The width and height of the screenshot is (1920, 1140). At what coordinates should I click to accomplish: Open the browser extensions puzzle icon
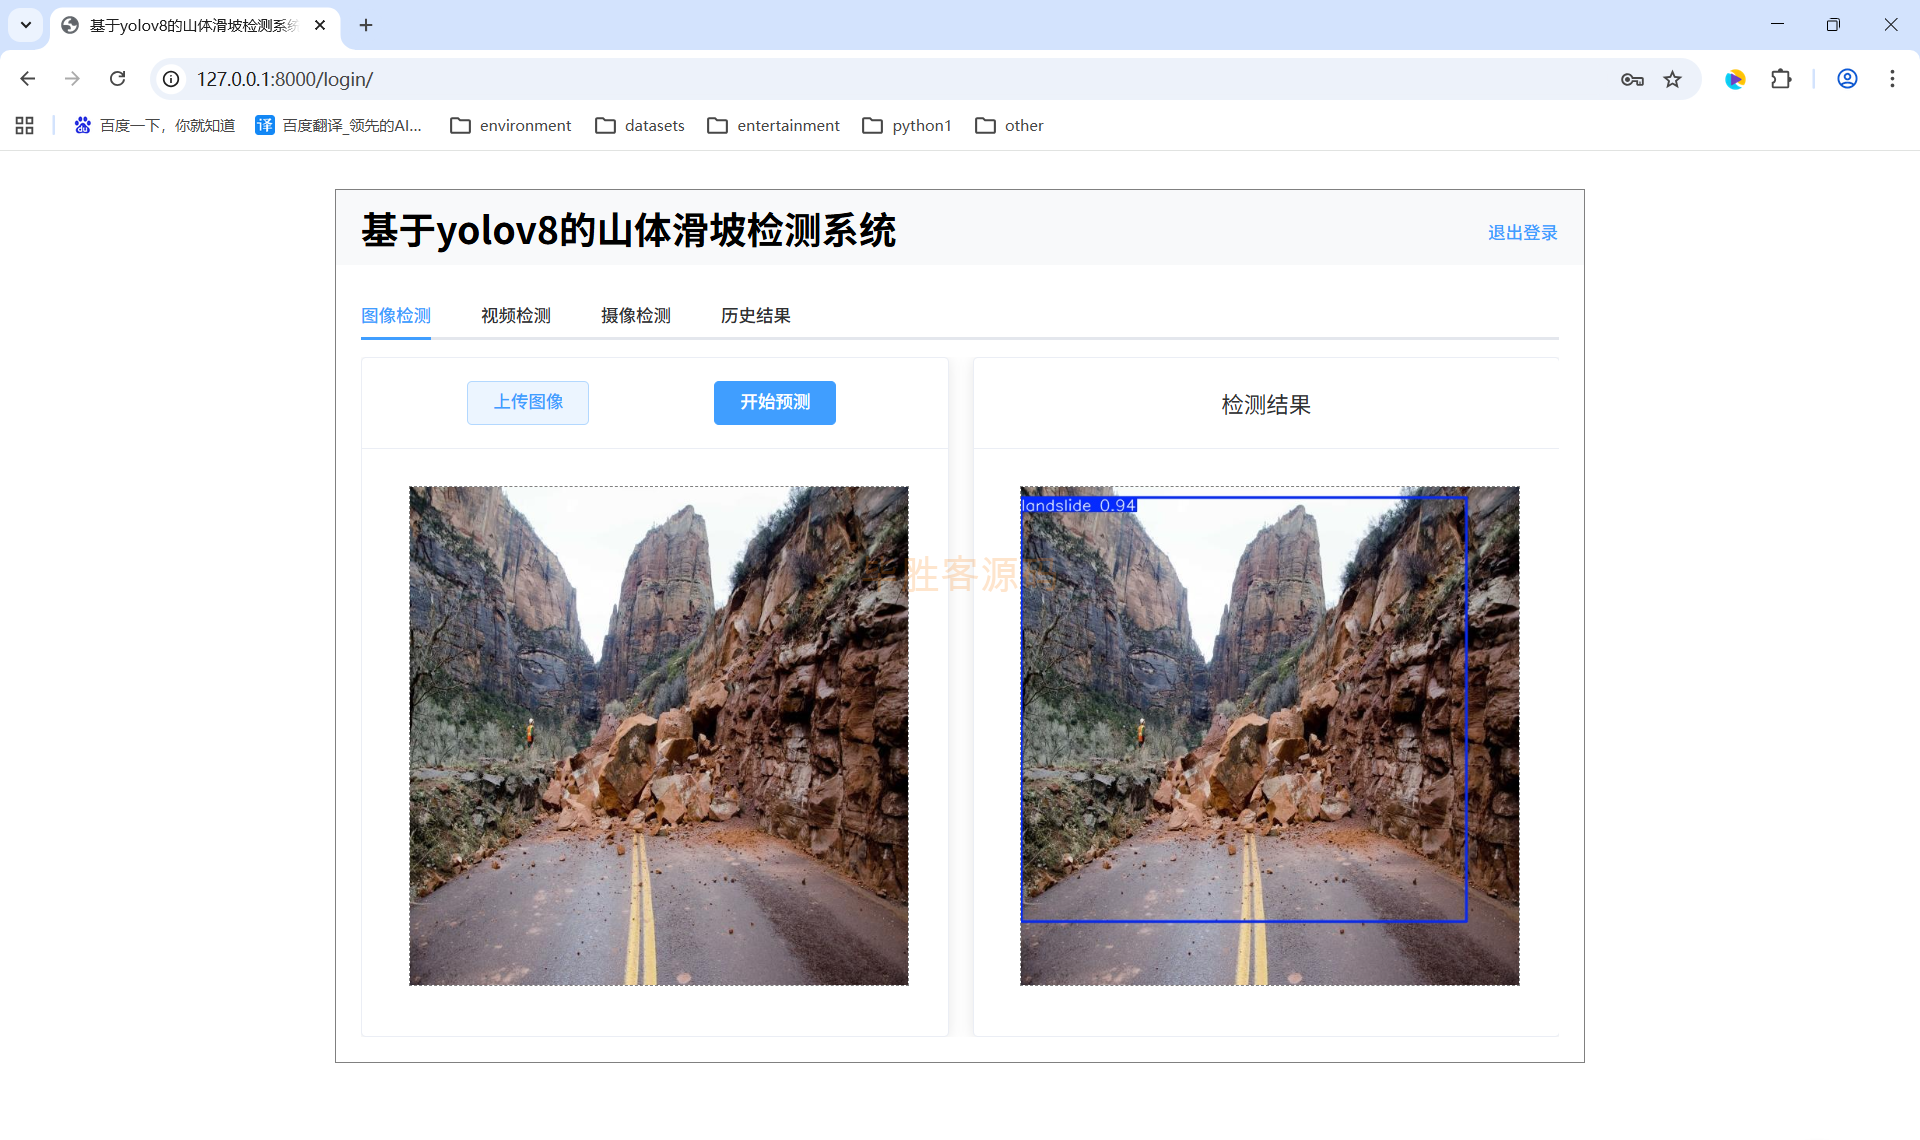1781,79
